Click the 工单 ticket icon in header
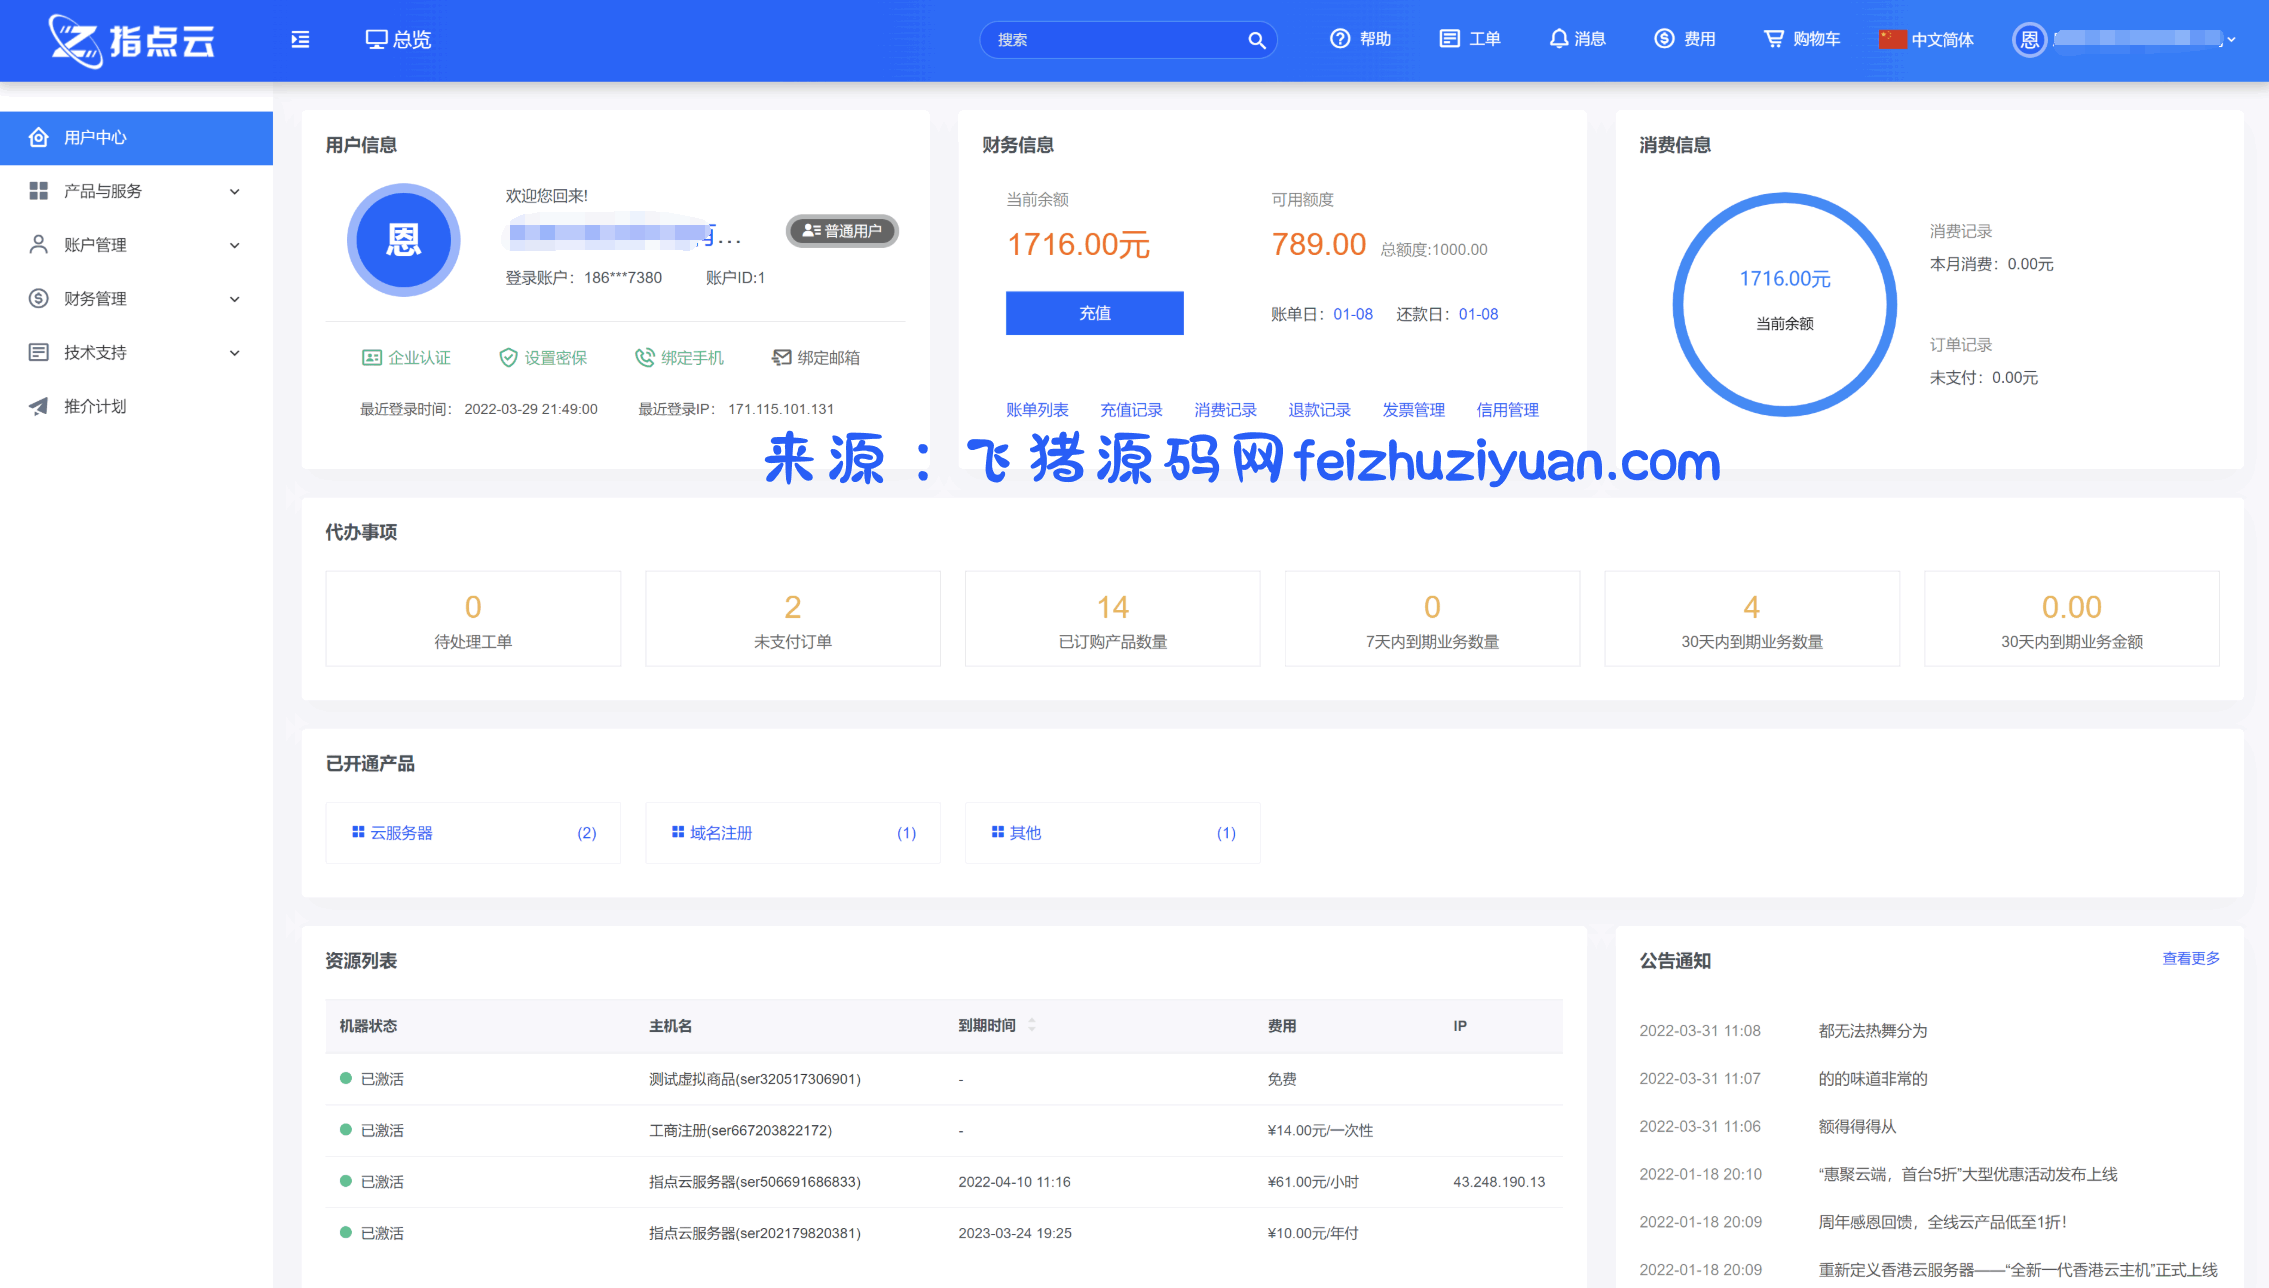The height and width of the screenshot is (1288, 2269). pyautogui.click(x=1449, y=39)
